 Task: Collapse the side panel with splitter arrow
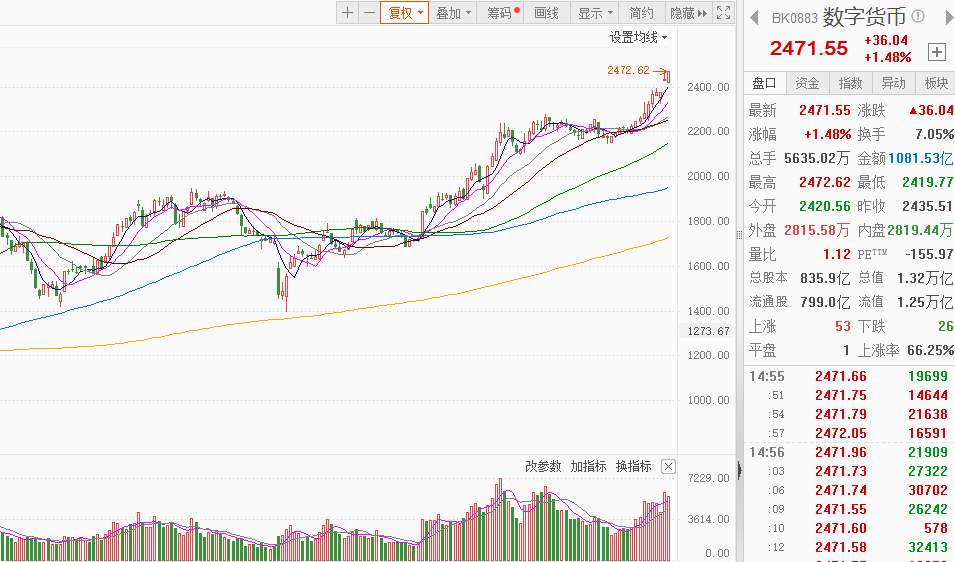click(742, 470)
